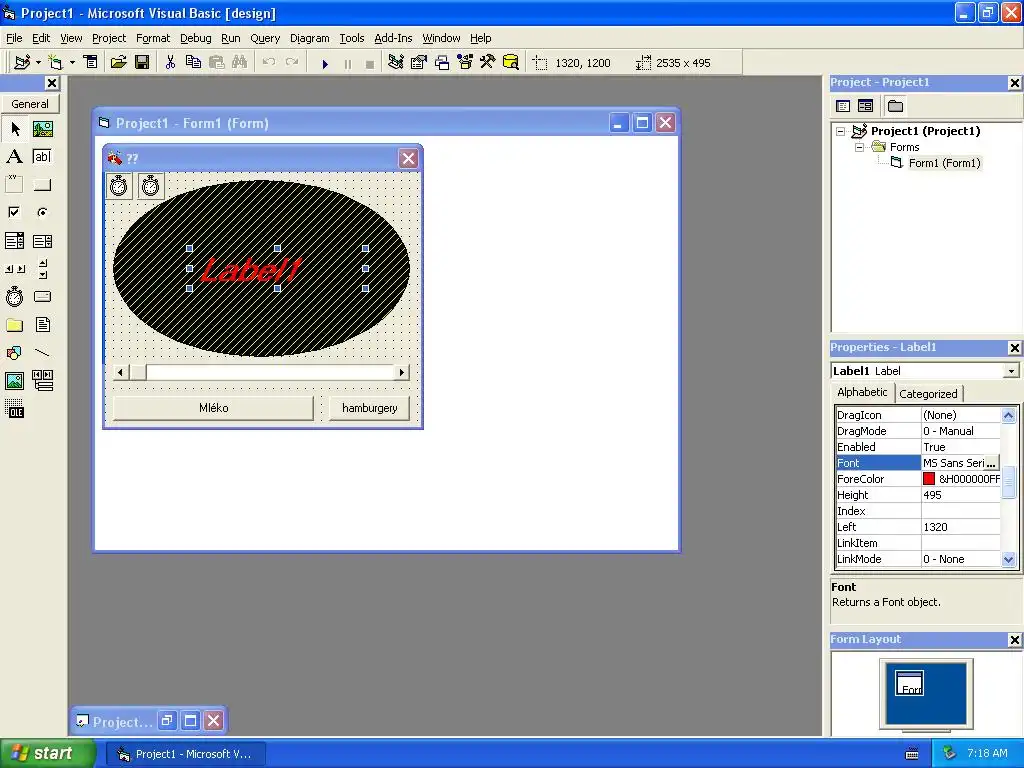1024x768 pixels.
Task: Select the Frame tool in toolbox
Action: (14, 185)
